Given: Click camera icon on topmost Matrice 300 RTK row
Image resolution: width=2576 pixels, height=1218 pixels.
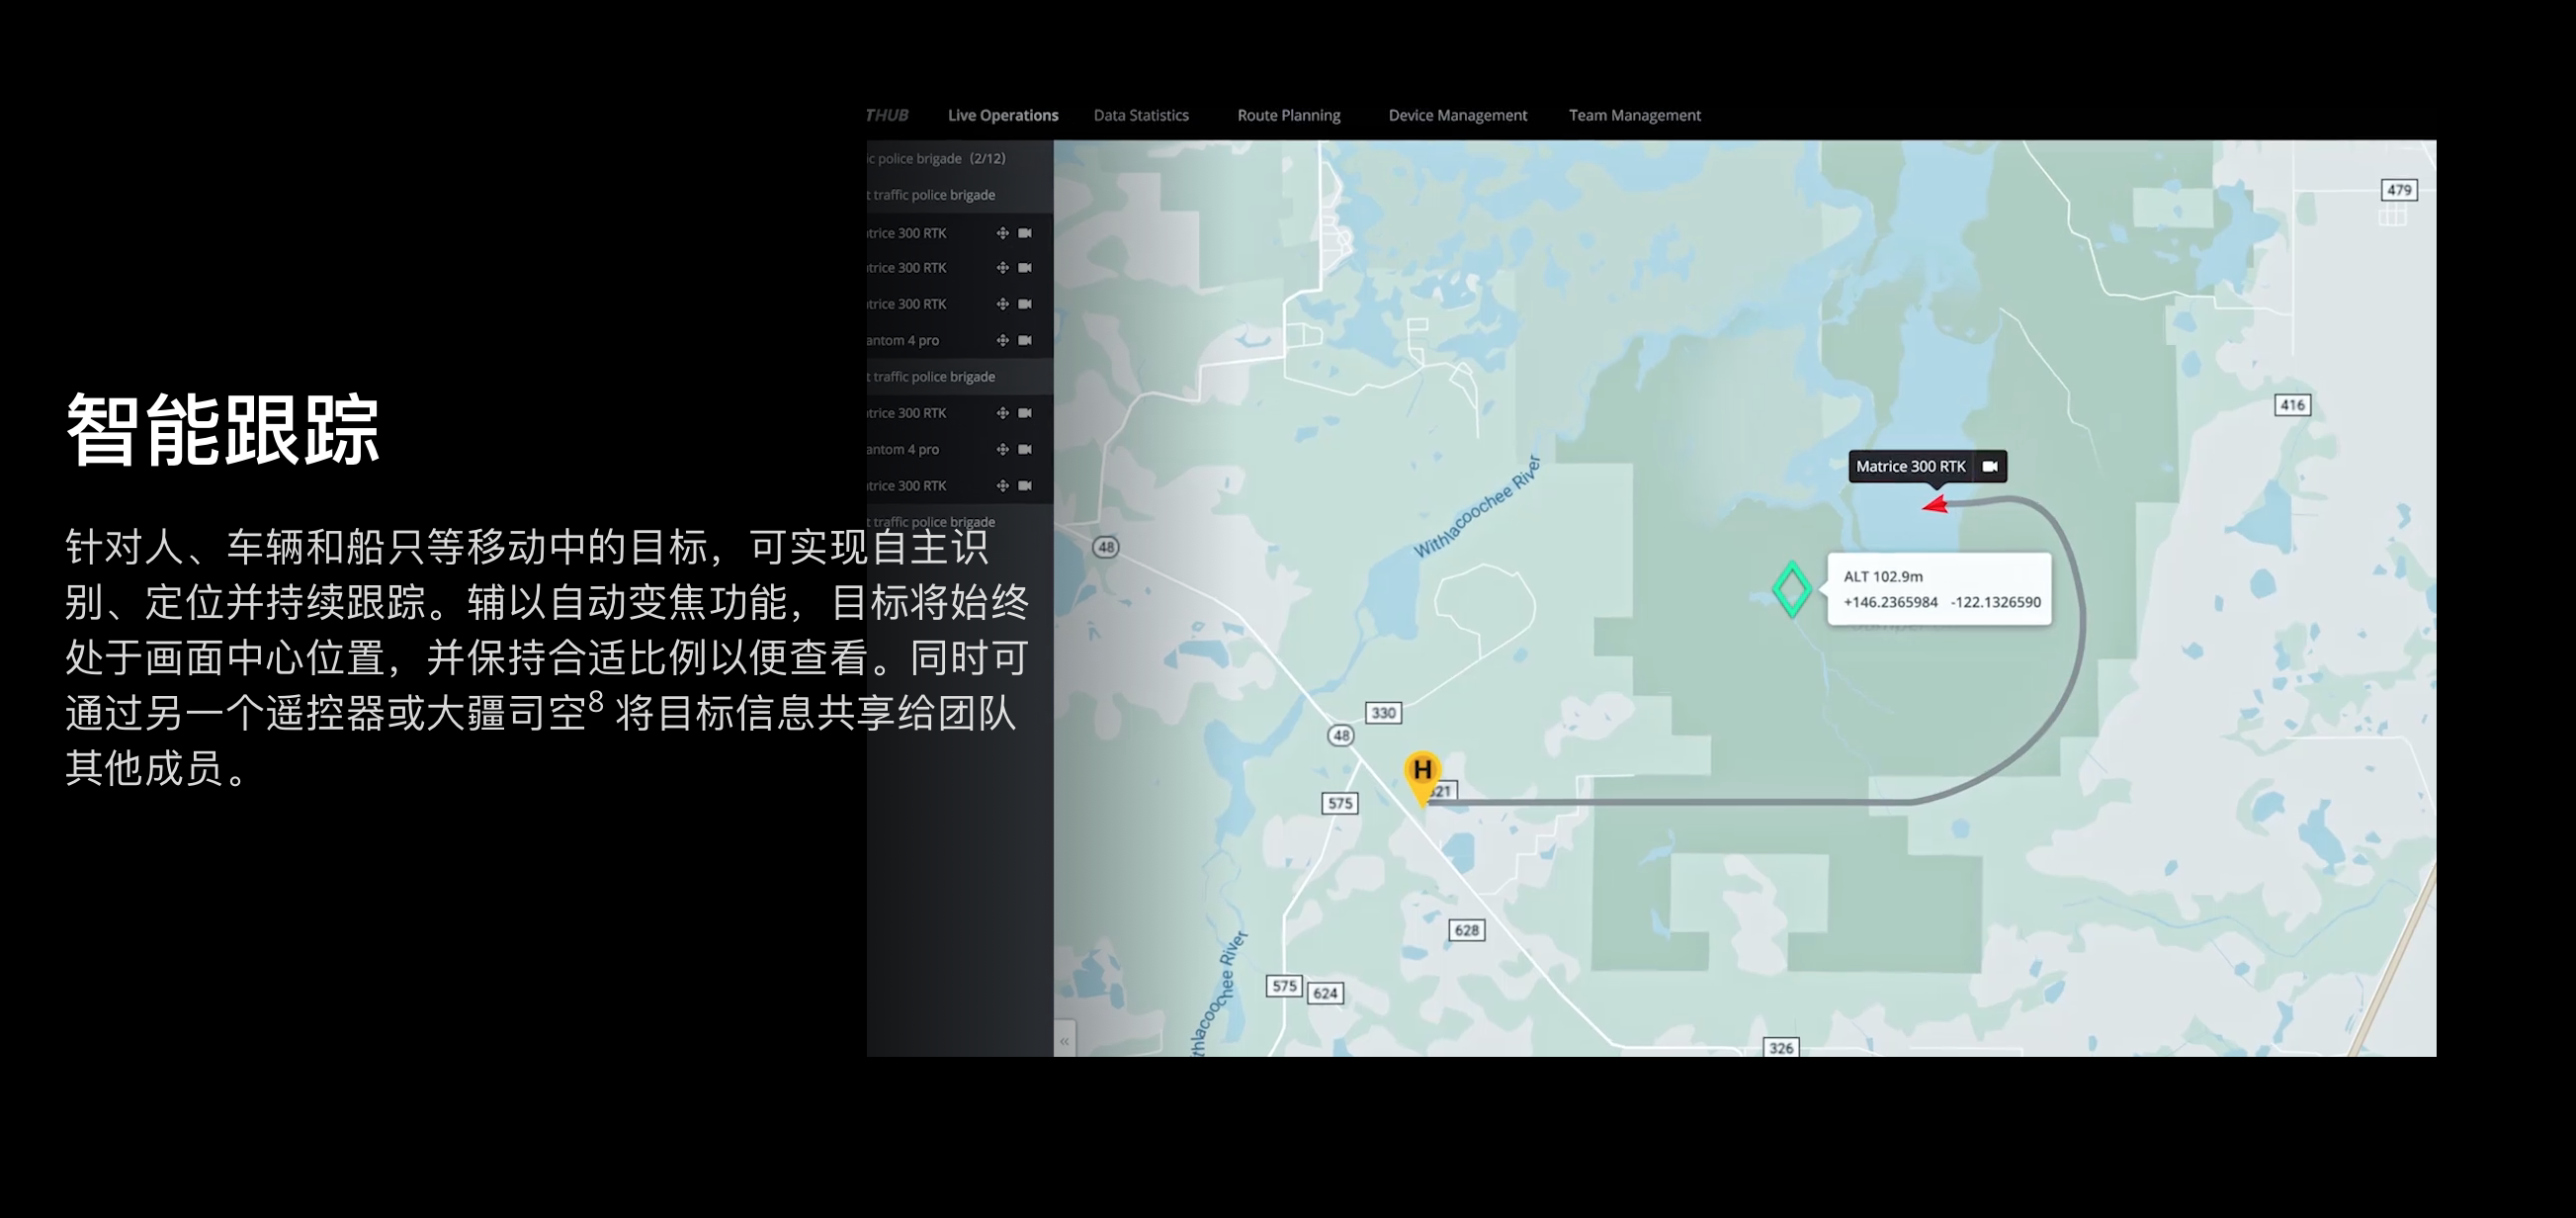Looking at the screenshot, I should point(1025,233).
